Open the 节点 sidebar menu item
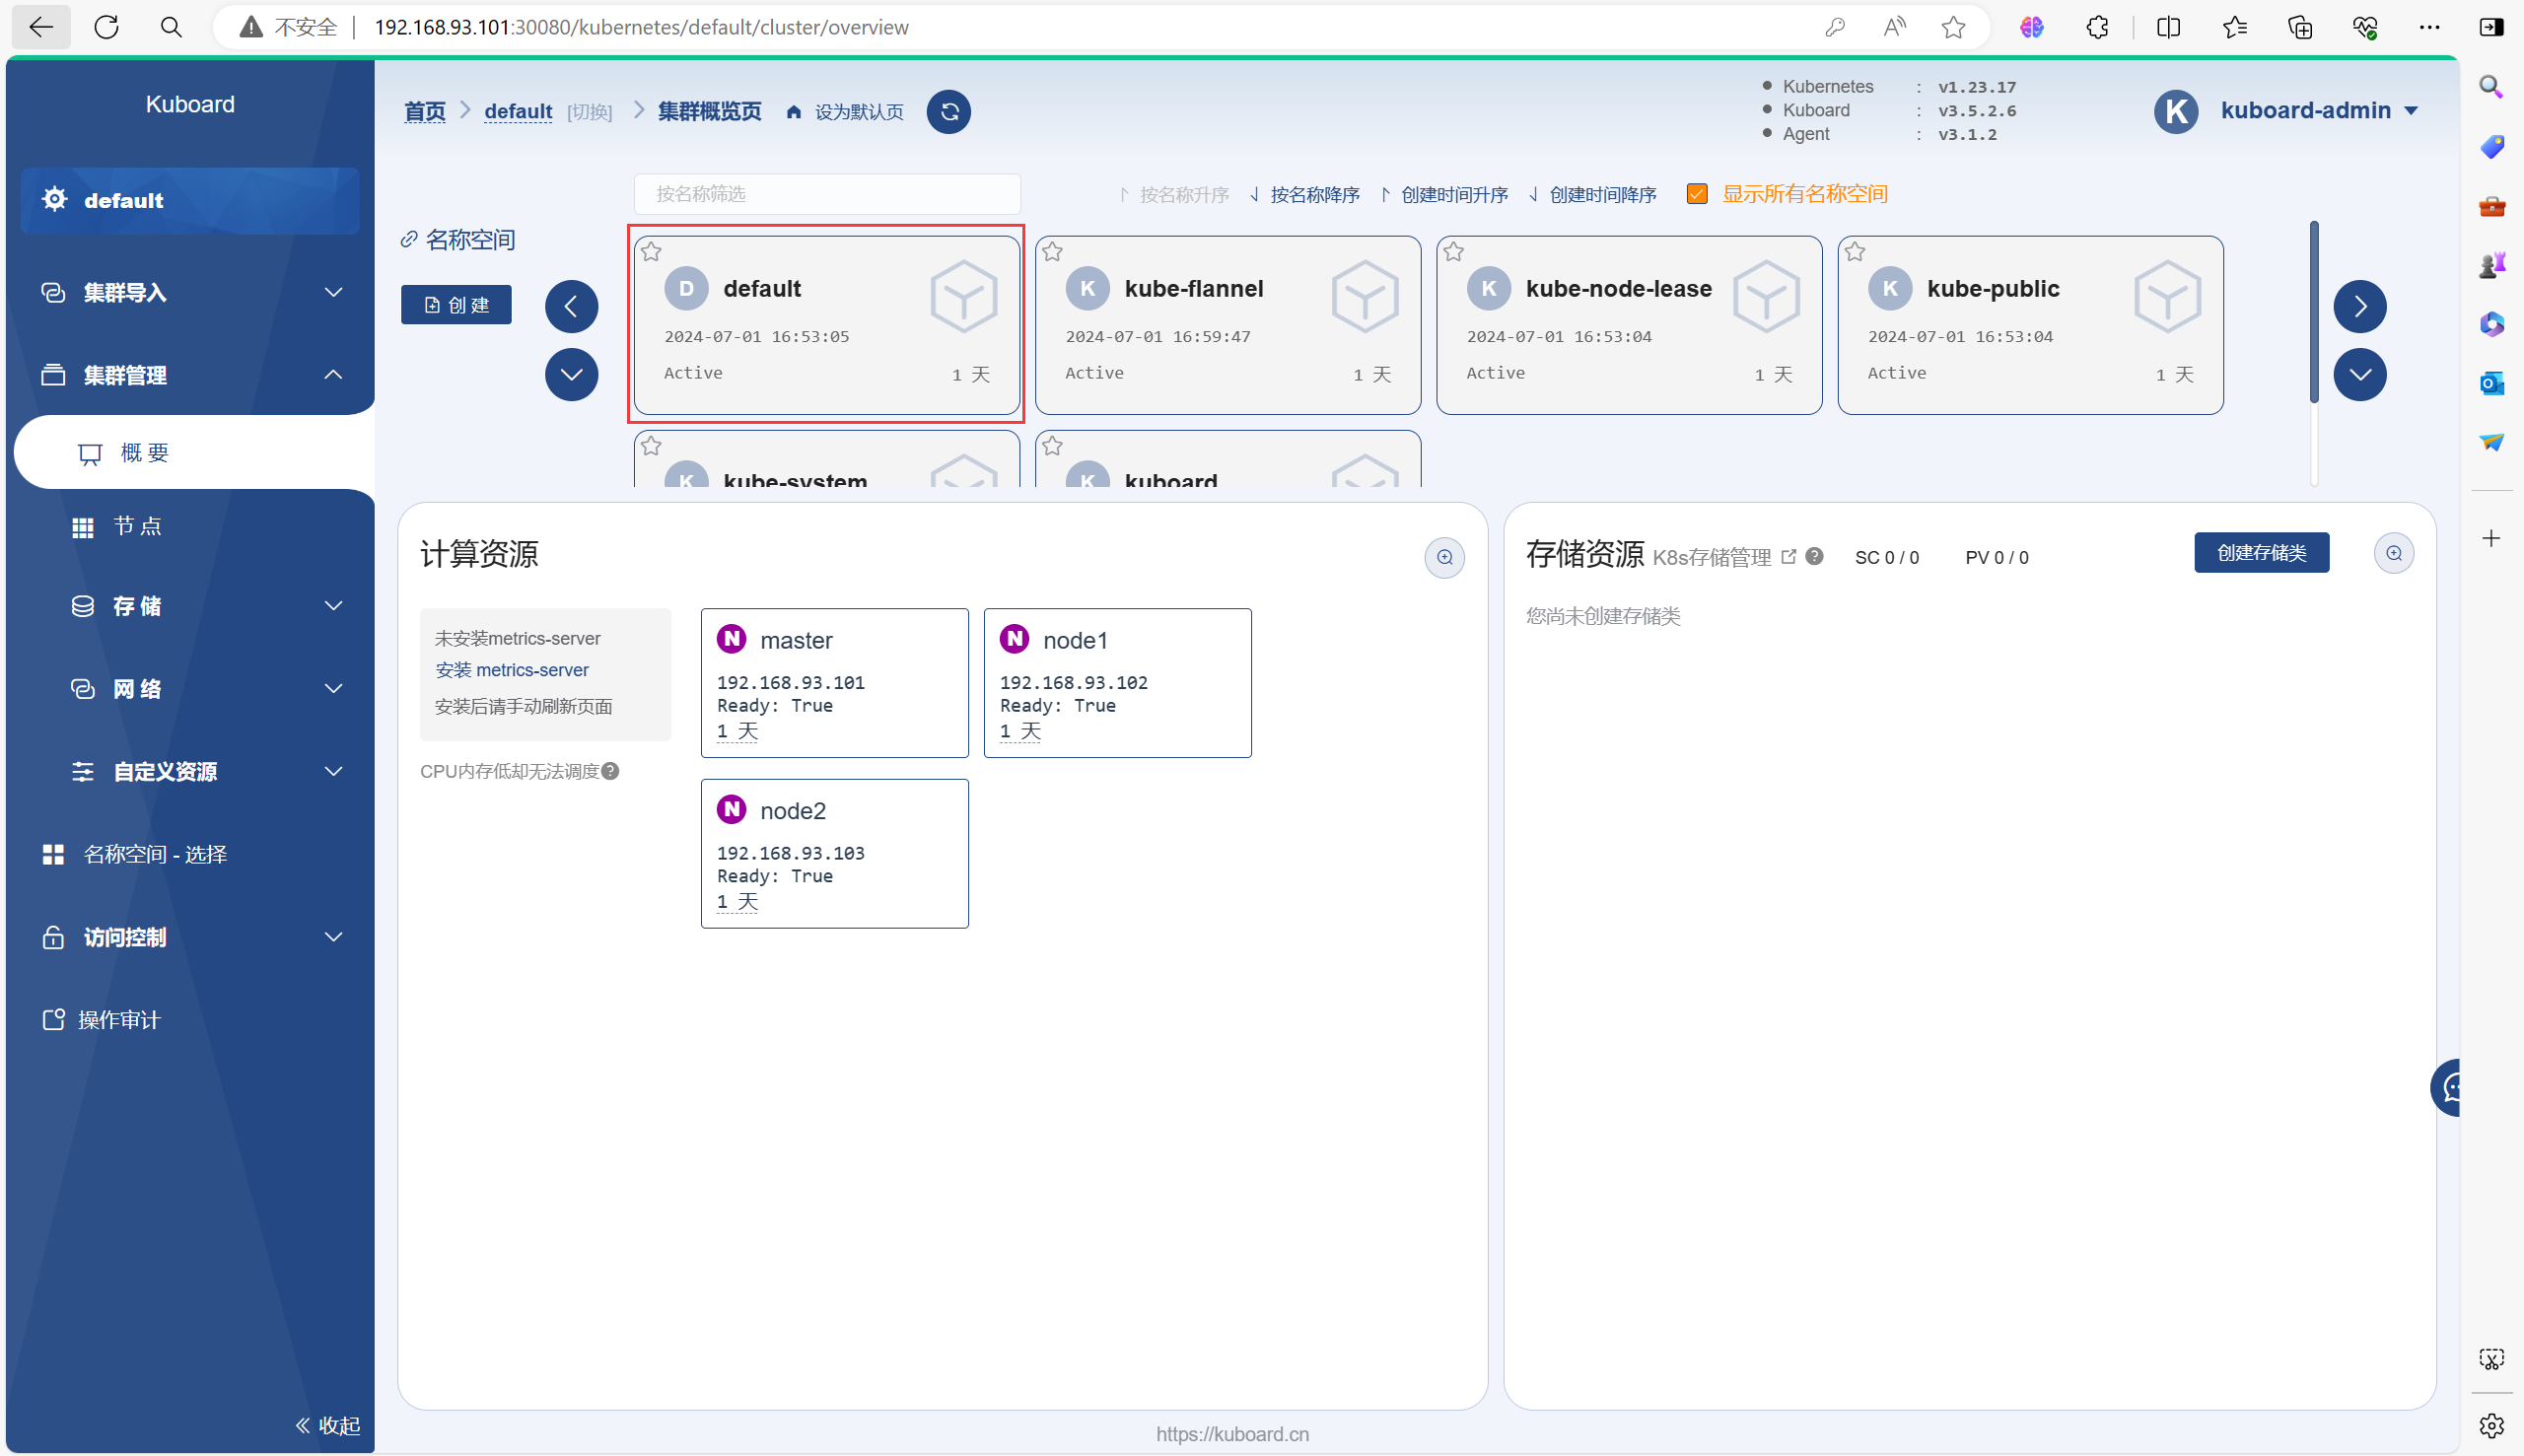This screenshot has height=1456, width=2524. point(137,526)
